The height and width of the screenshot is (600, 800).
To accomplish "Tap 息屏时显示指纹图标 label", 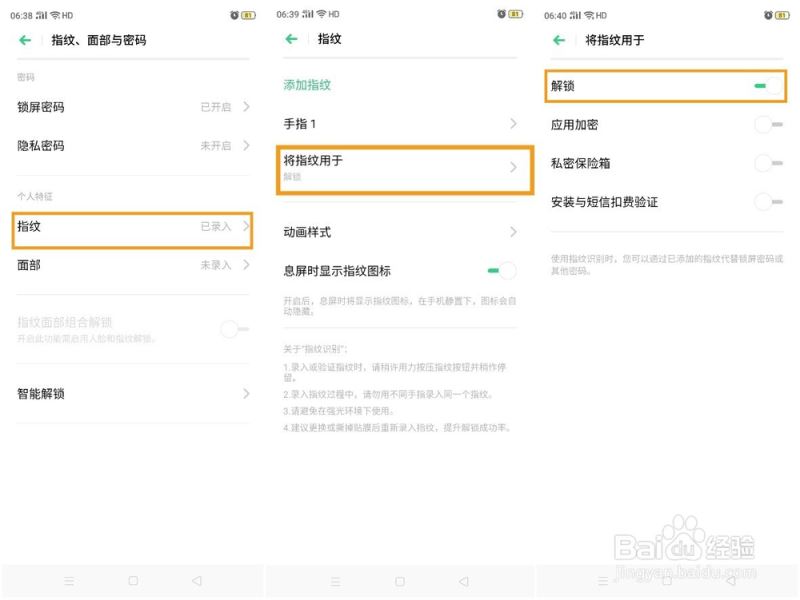I will (337, 271).
